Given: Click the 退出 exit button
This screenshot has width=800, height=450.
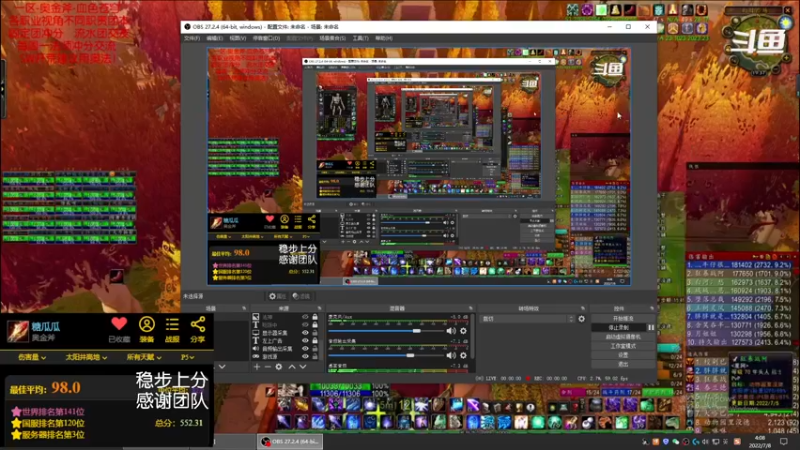Looking at the screenshot, I should pyautogui.click(x=623, y=364).
